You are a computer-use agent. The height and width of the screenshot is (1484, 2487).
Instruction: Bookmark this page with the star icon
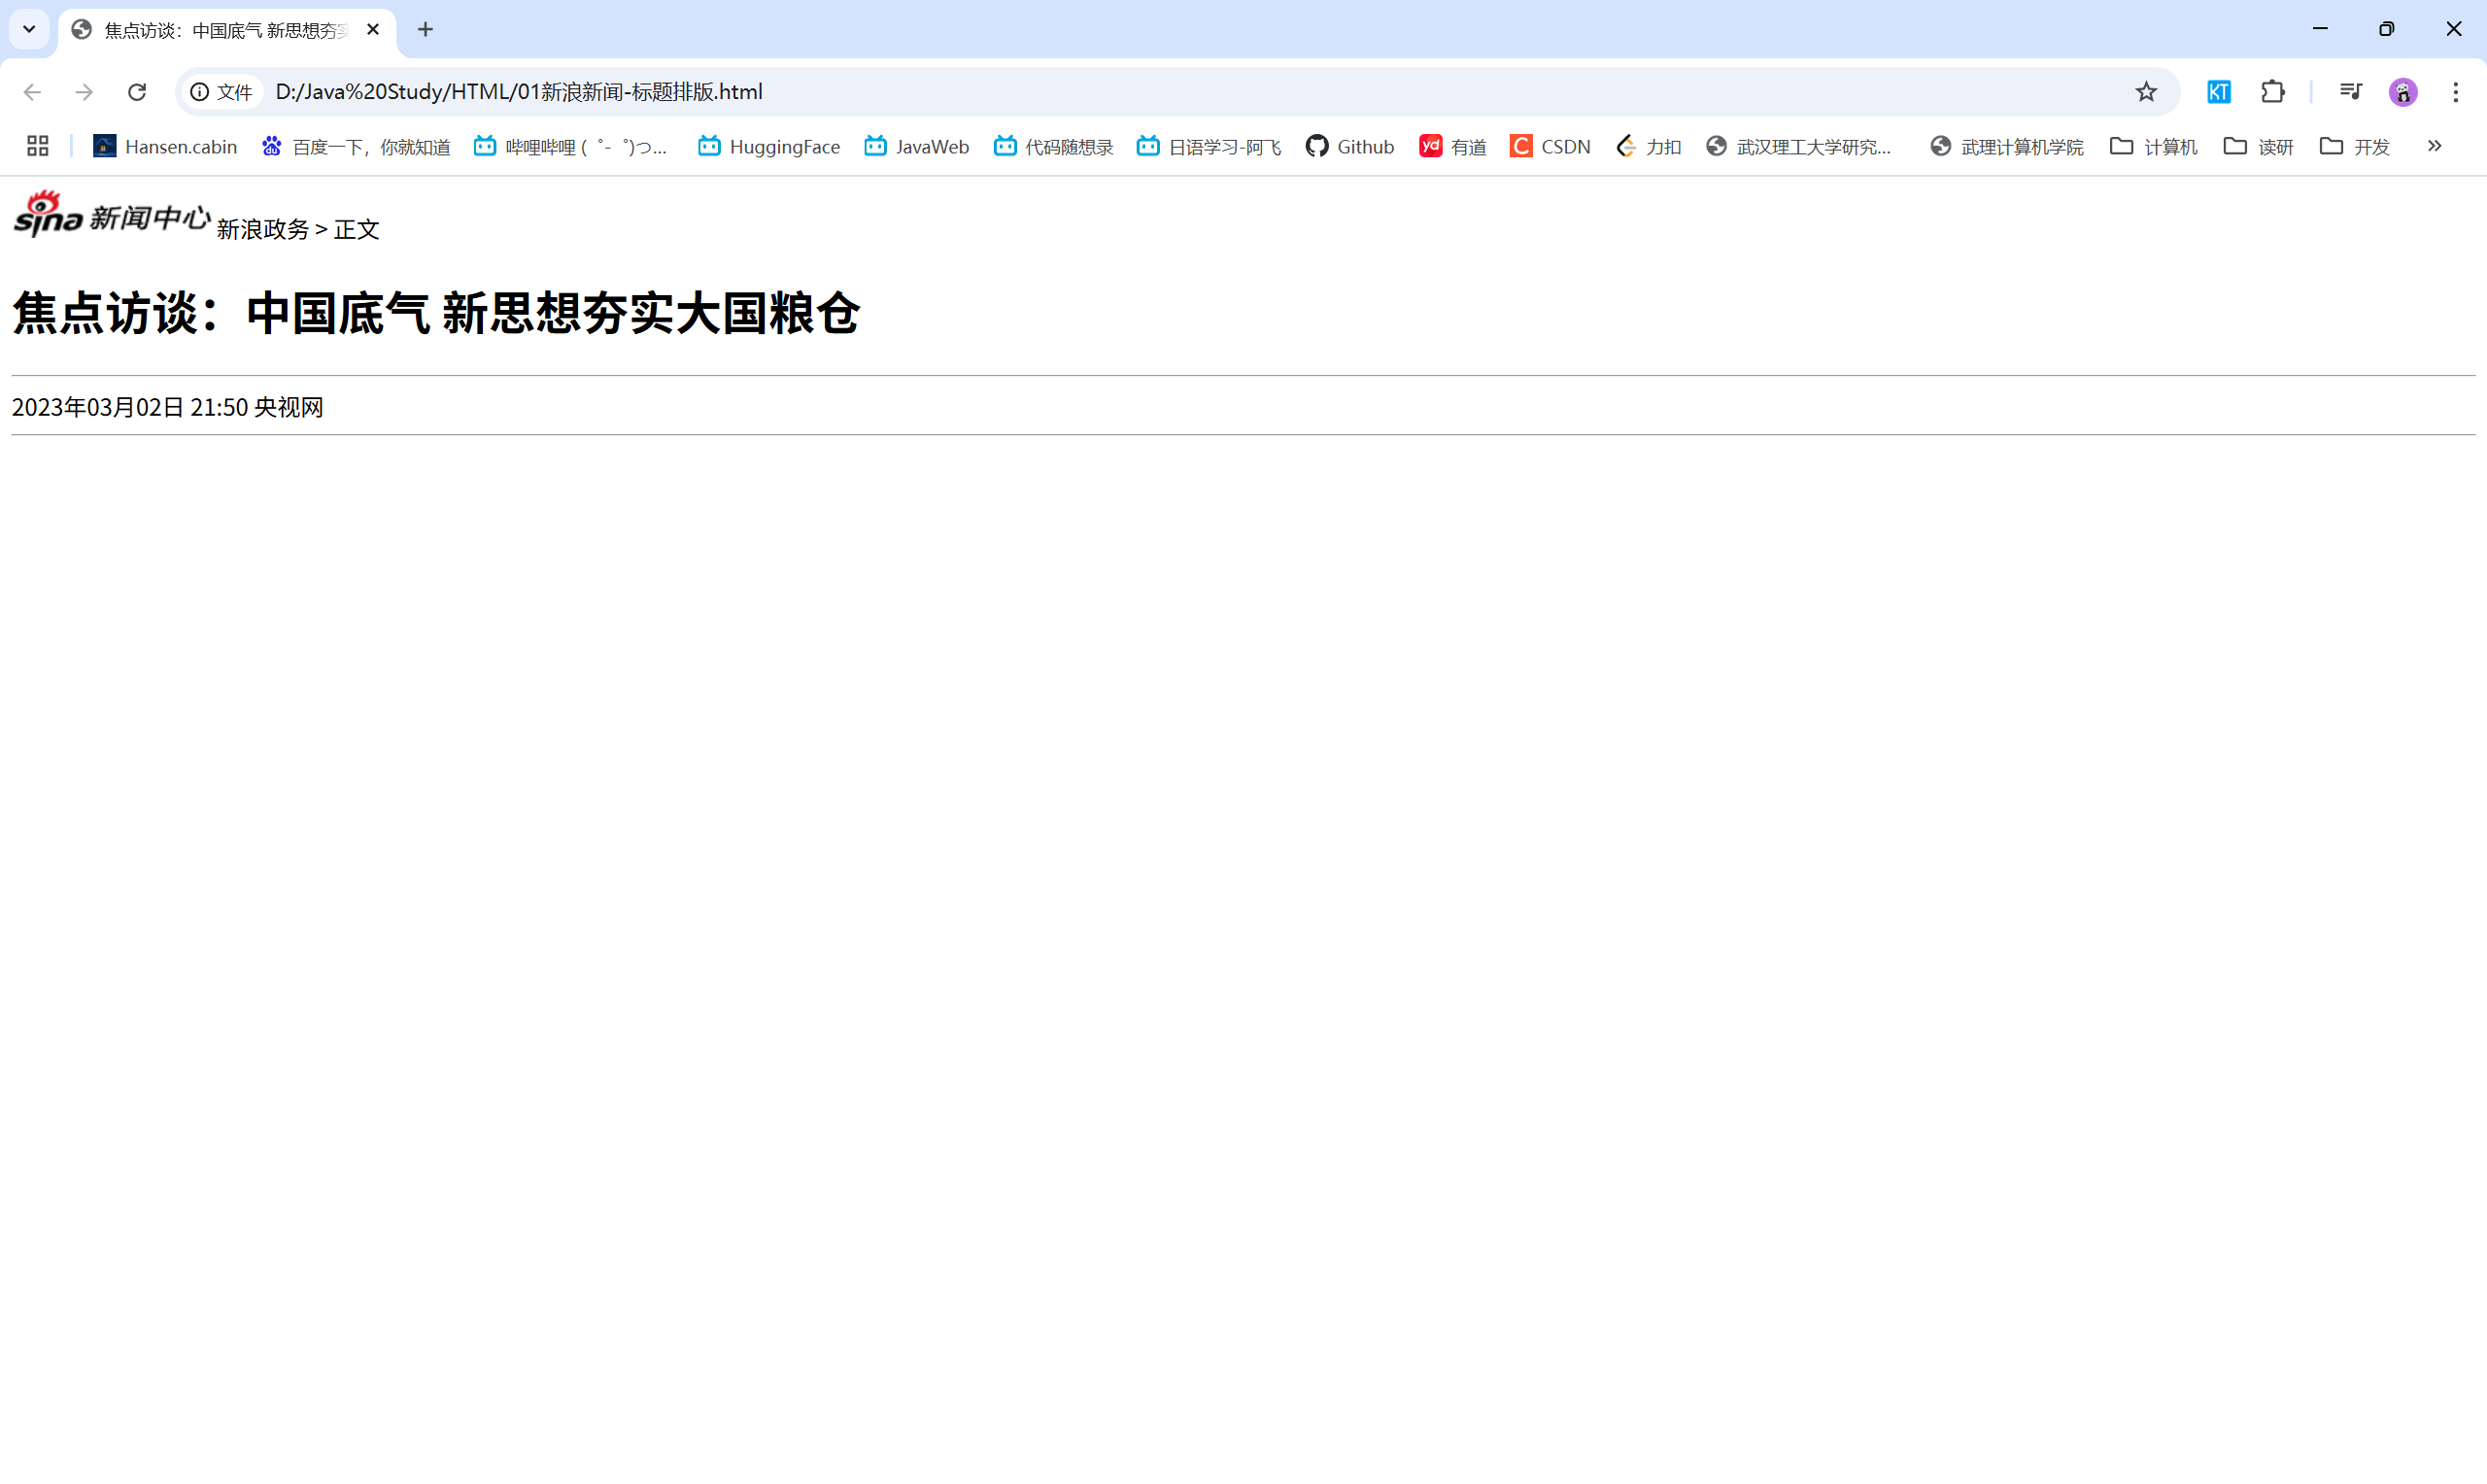[2146, 91]
